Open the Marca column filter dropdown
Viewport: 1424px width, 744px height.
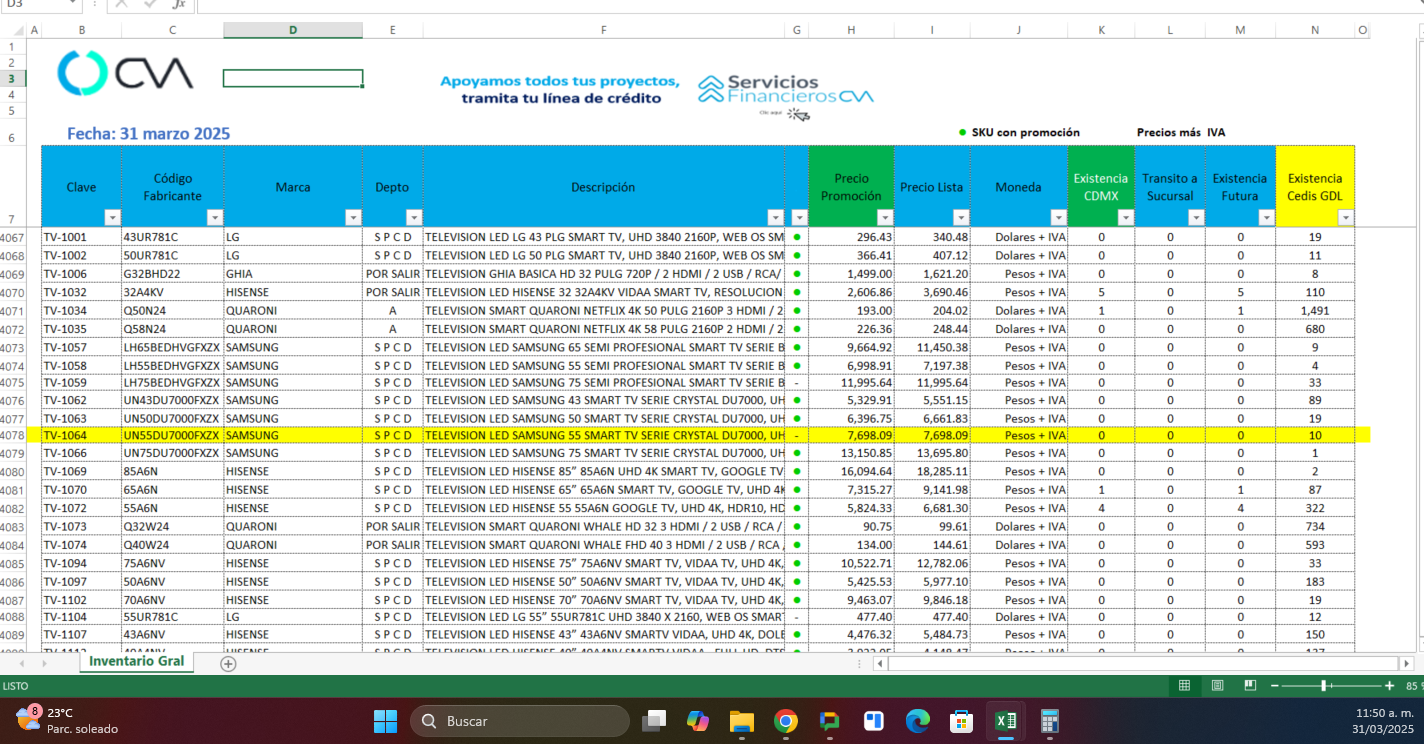(x=352, y=217)
